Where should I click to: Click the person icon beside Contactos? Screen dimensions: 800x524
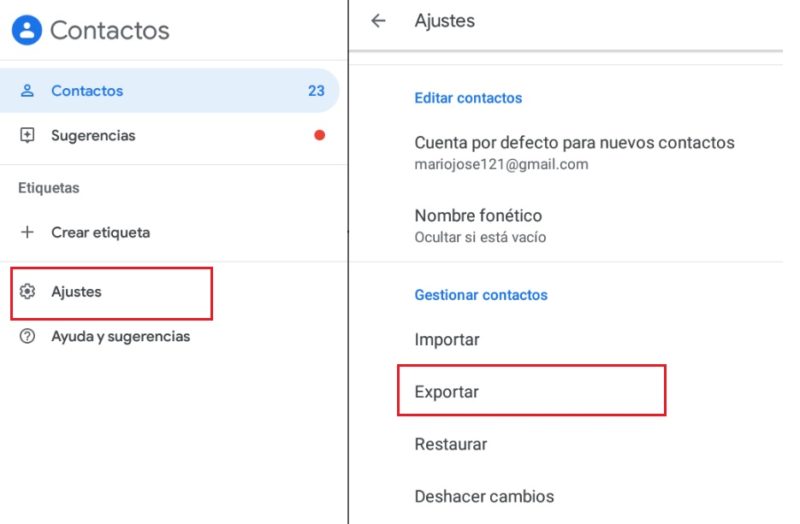tap(27, 91)
